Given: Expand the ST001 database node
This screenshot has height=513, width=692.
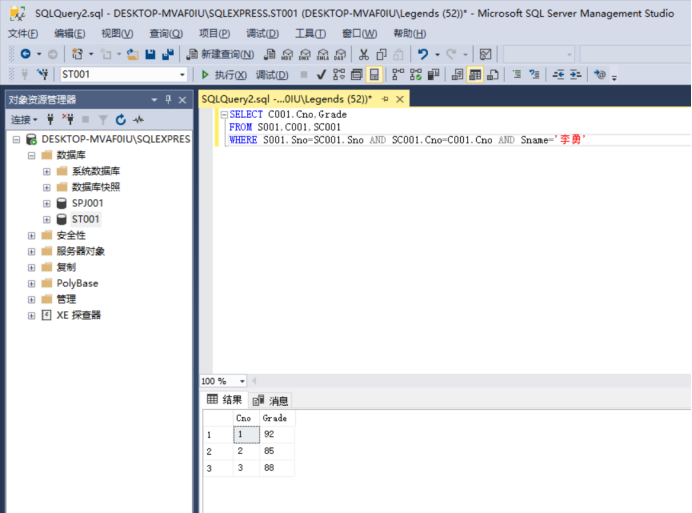Looking at the screenshot, I should [x=47, y=219].
